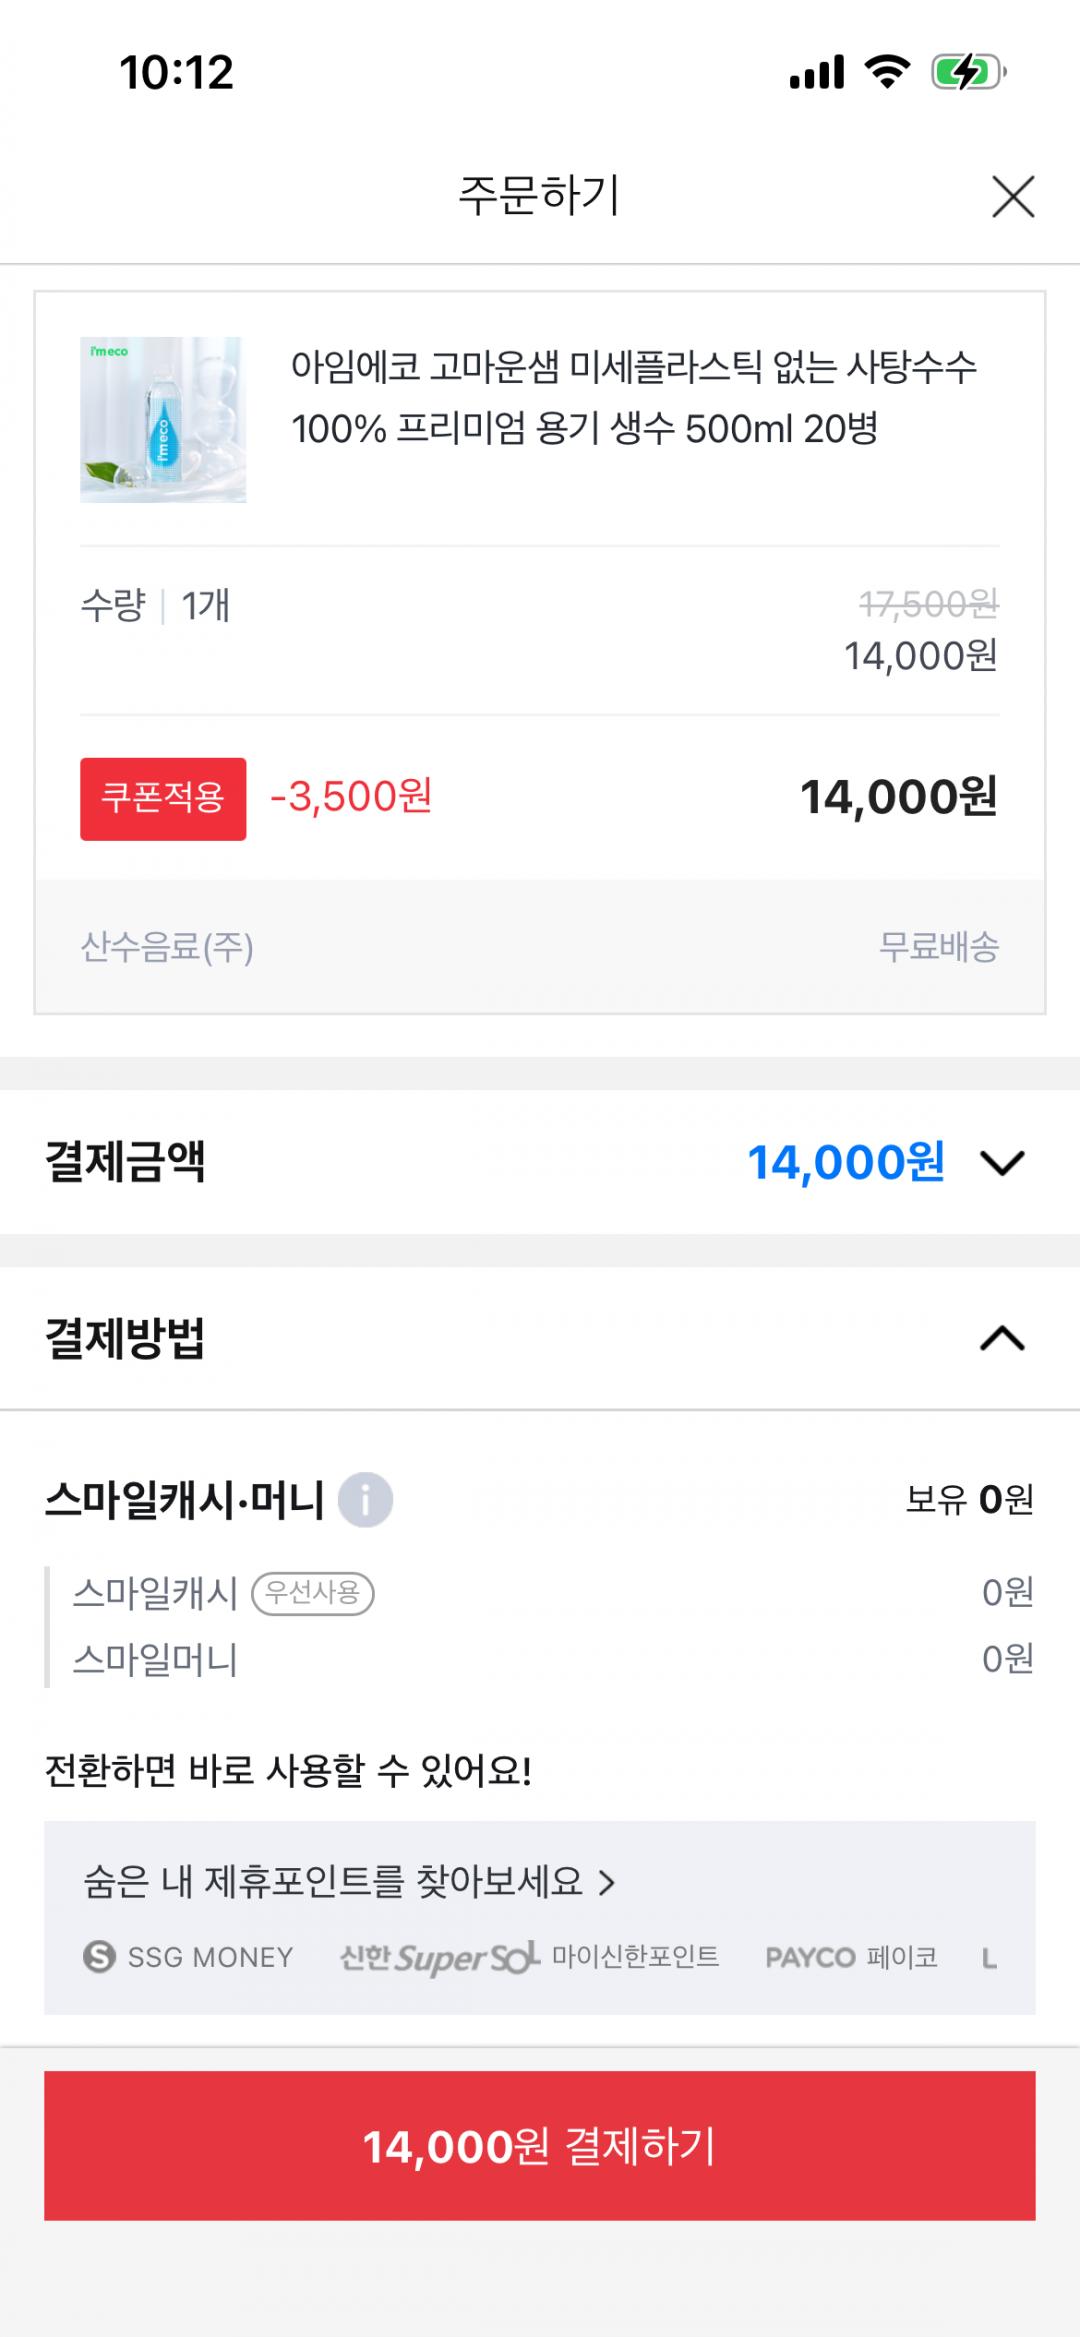
Task: Tap the info icon beside 스마일캐시·머니
Action: pyautogui.click(x=365, y=1500)
